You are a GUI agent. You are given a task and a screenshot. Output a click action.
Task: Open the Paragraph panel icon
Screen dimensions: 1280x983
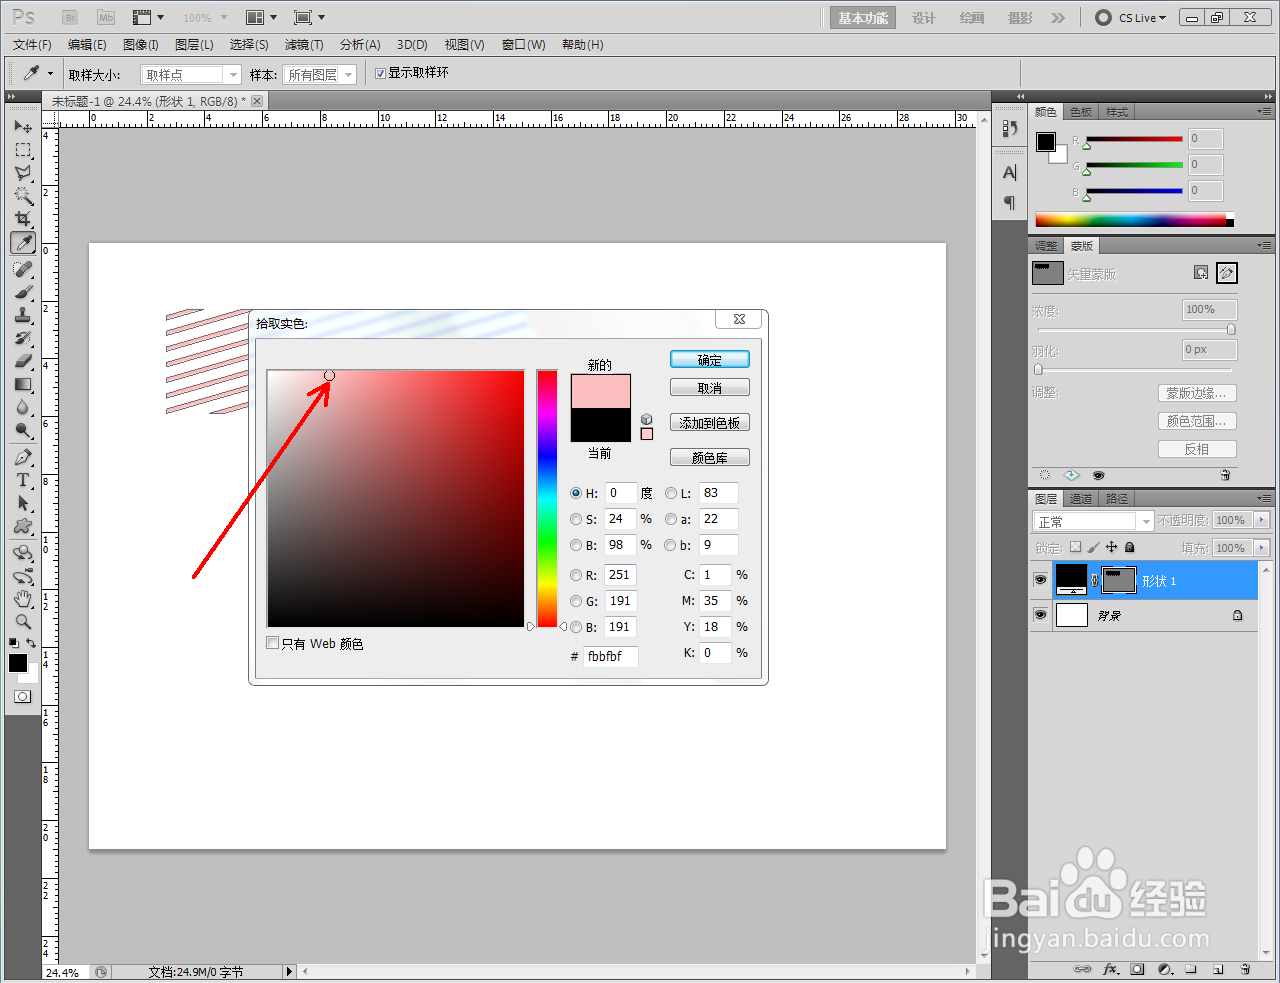[1009, 203]
